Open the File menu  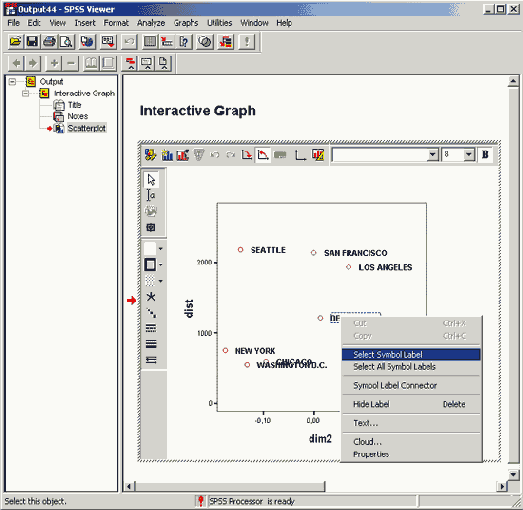14,23
